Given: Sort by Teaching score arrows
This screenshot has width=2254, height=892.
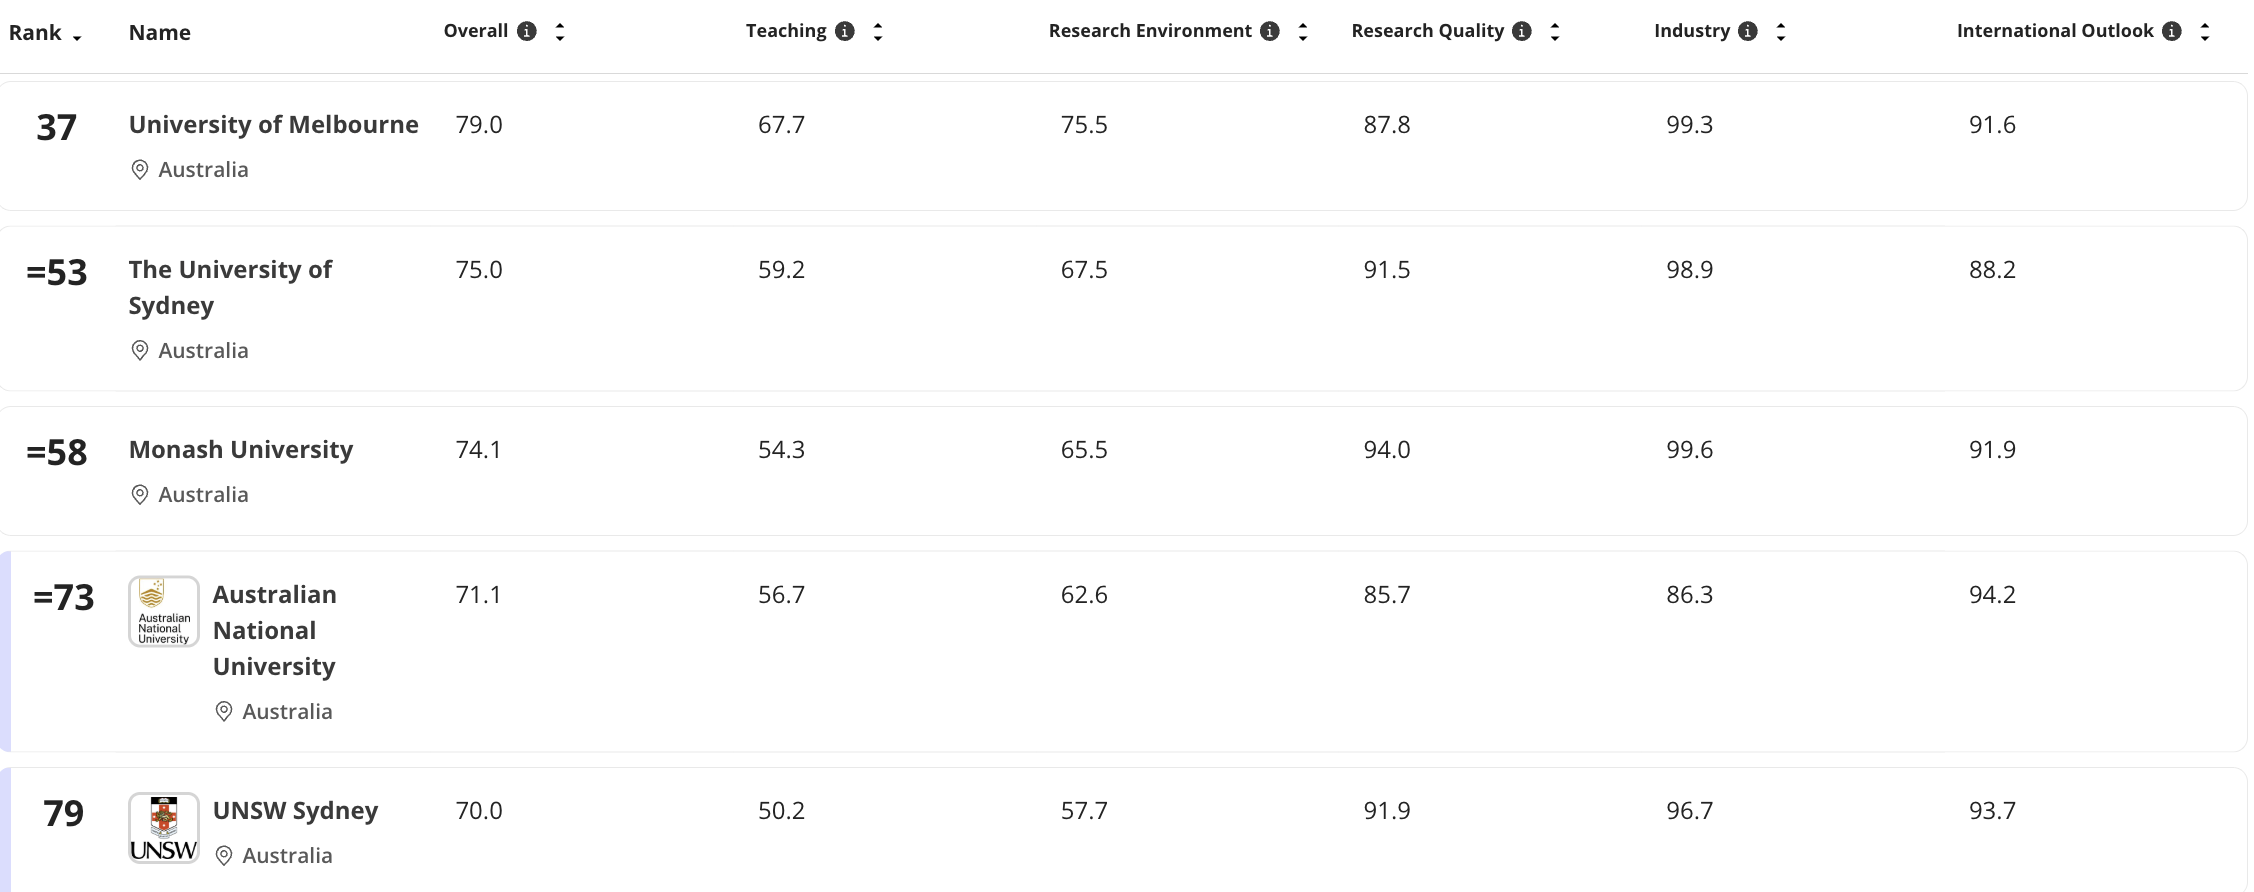Looking at the screenshot, I should click(x=878, y=32).
